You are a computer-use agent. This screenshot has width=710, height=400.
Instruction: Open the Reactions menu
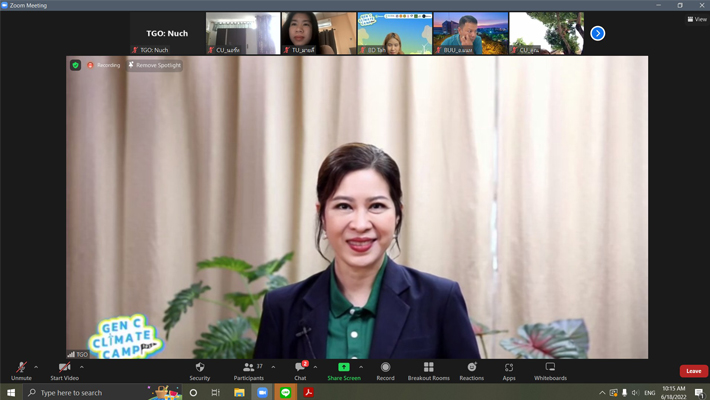[471, 371]
